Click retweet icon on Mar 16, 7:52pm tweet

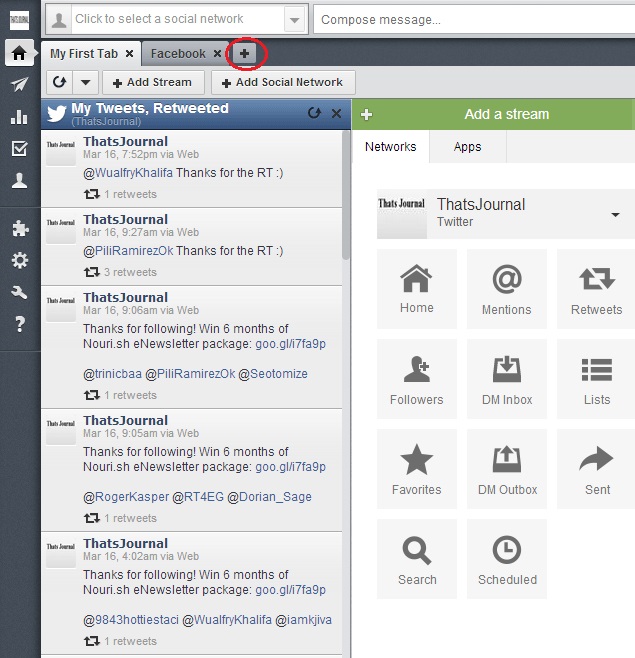click(91, 194)
